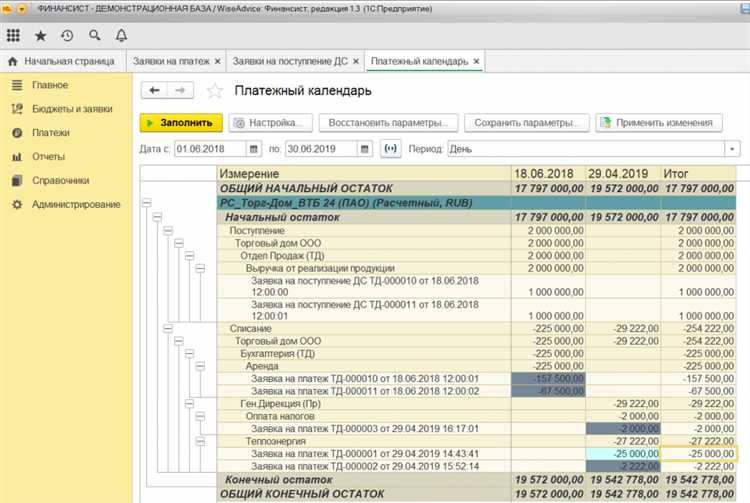Viewport: 750px width, 503px height.
Task: Open the History clock icon
Action: pyautogui.click(x=67, y=35)
